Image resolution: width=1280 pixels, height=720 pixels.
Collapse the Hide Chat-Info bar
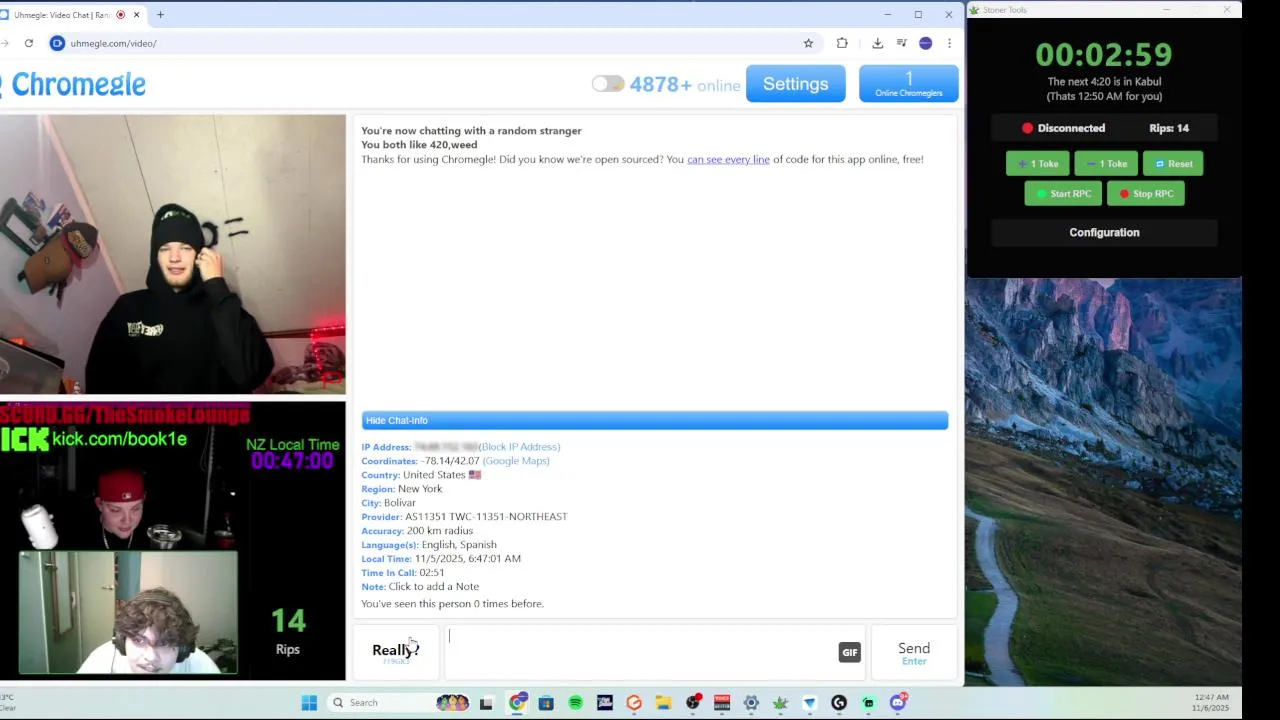click(655, 420)
